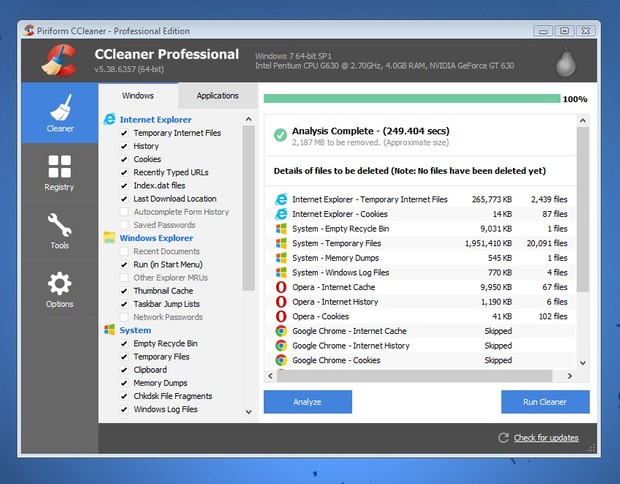Click the title bar CCleaner app icon

coord(28,30)
